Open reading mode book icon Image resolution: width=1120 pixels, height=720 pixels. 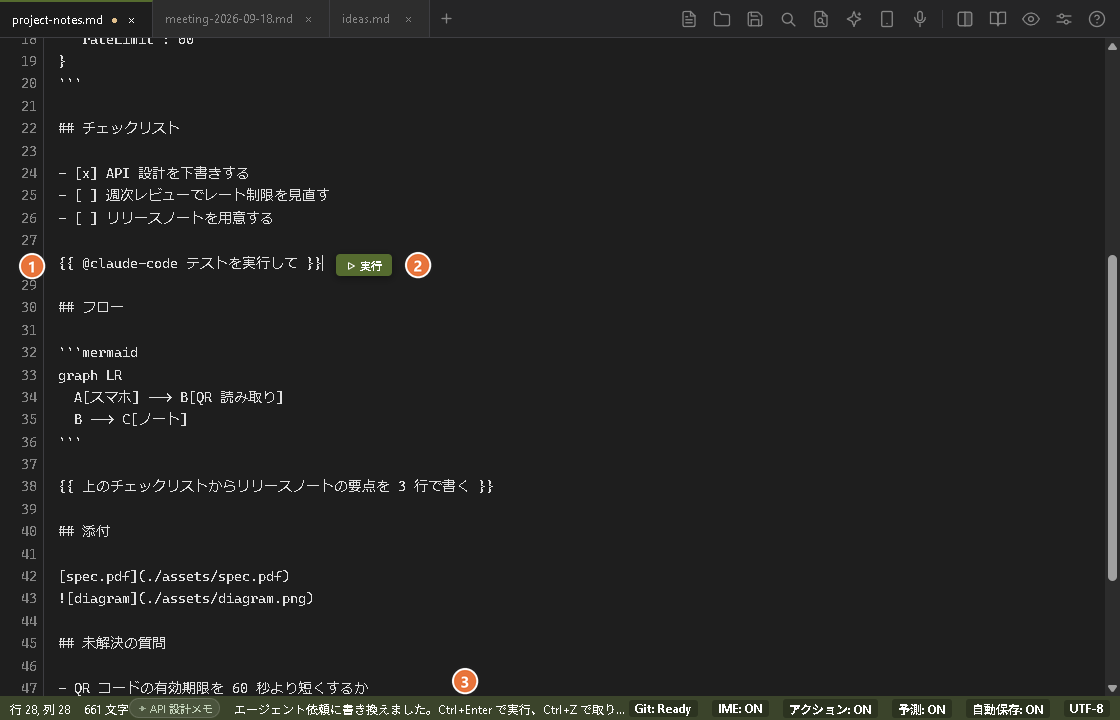(x=997, y=19)
